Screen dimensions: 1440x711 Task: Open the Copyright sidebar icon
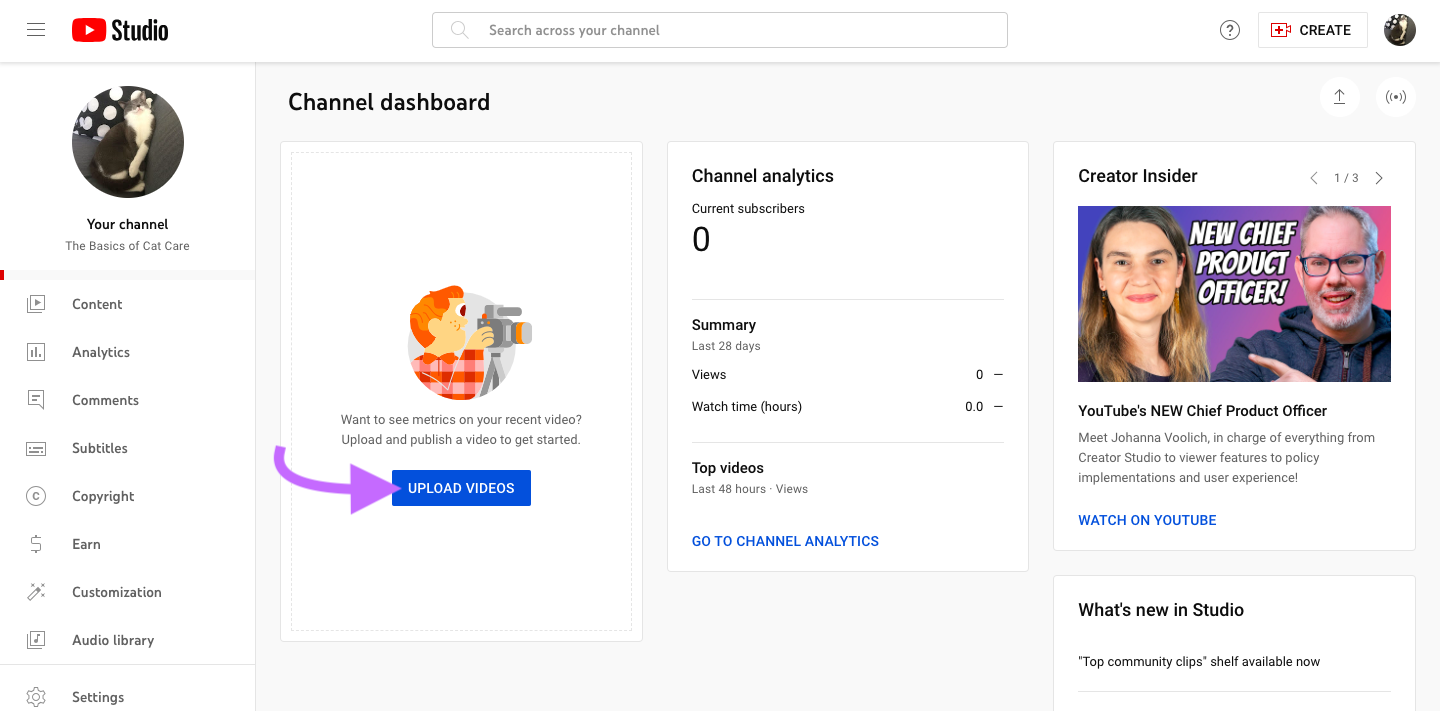[x=36, y=496]
